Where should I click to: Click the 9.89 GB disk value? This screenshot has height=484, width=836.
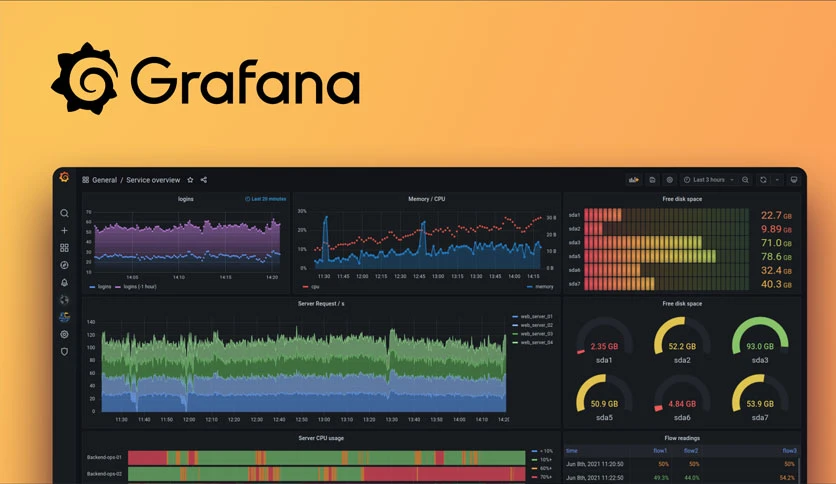pos(776,229)
